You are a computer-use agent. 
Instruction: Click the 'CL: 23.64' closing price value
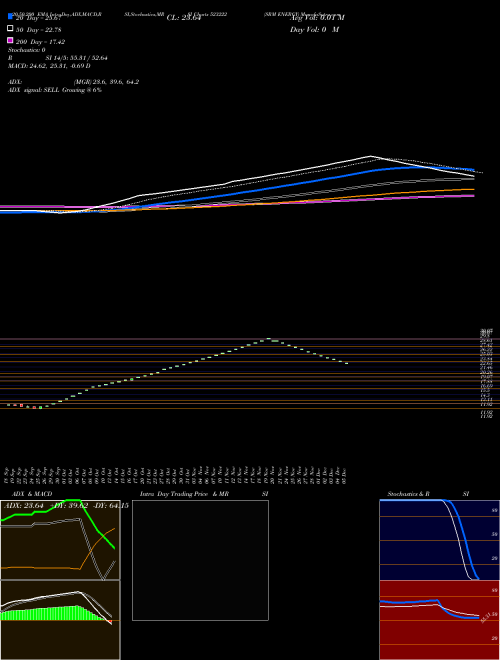pyautogui.click(x=184, y=18)
